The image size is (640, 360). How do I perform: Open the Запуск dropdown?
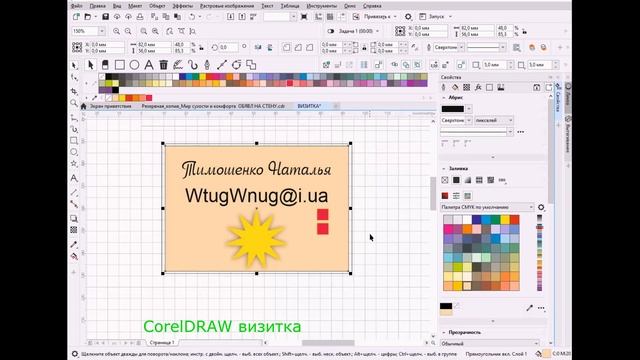[x=450, y=17]
